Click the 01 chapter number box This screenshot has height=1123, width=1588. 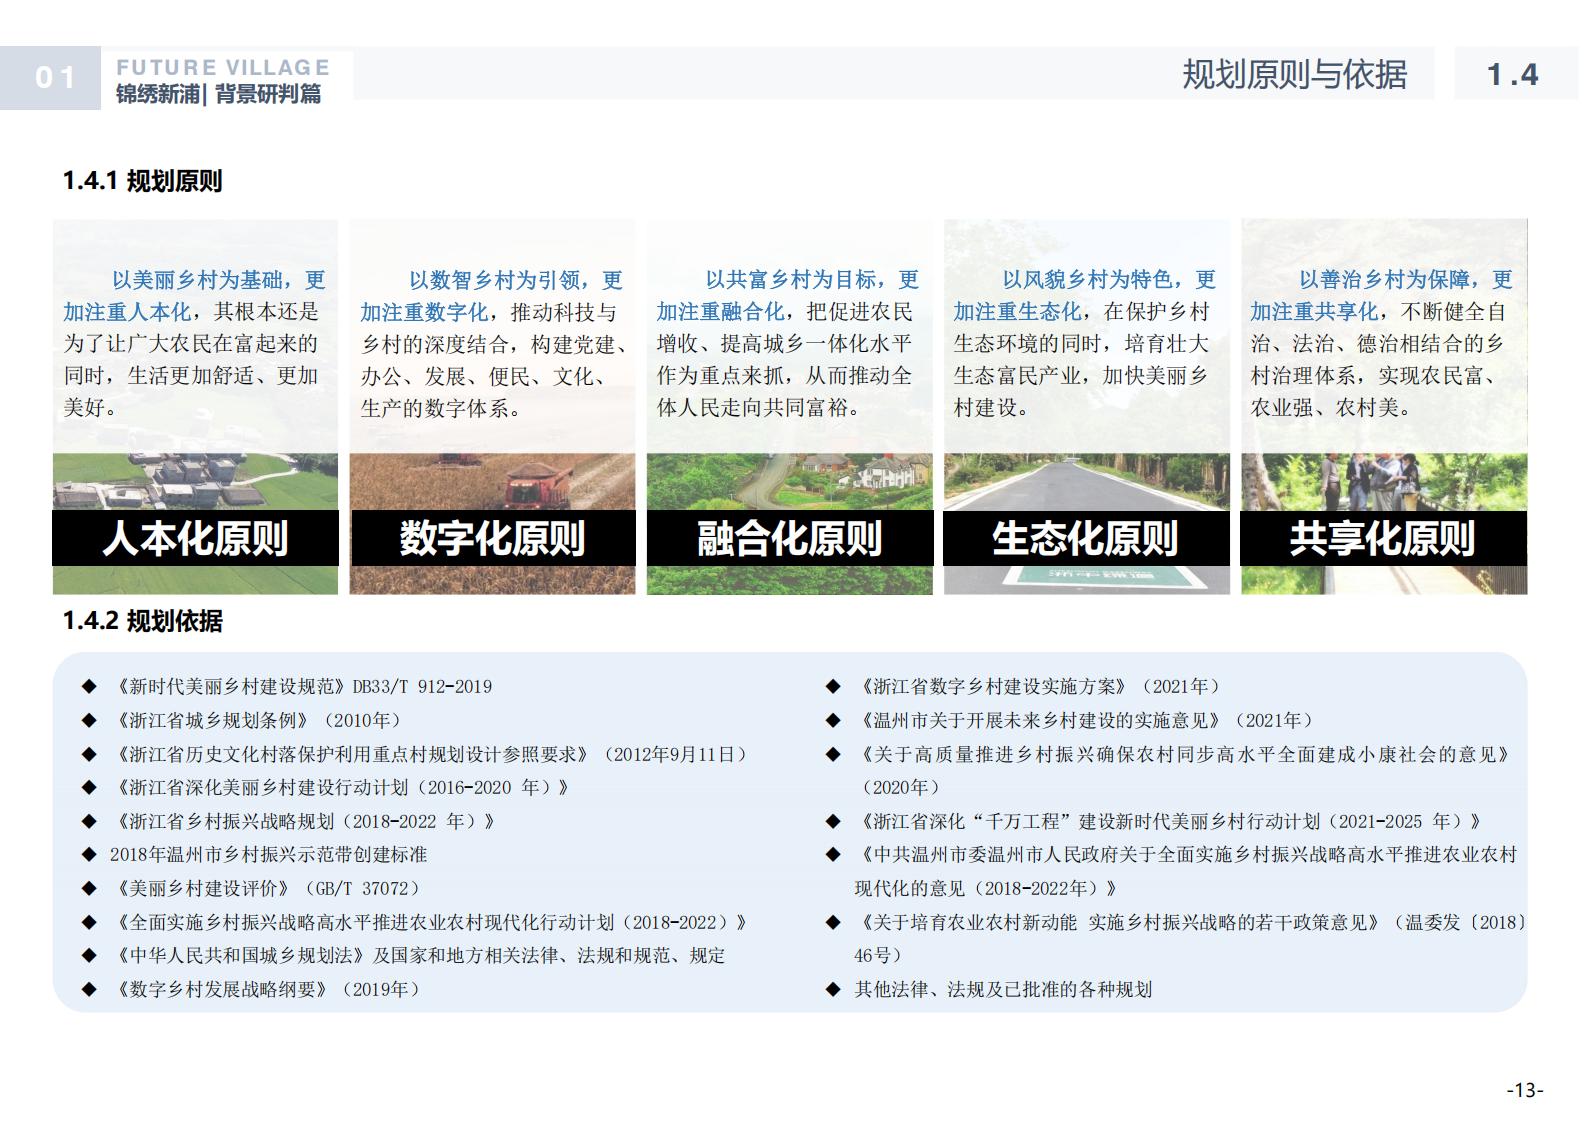click(x=51, y=77)
